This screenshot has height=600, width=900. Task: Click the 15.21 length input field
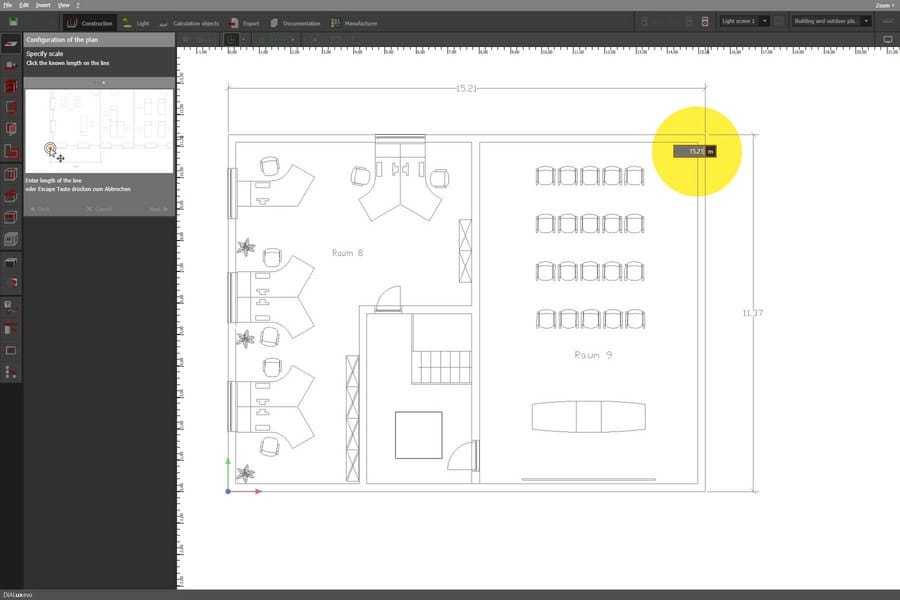[x=689, y=152]
